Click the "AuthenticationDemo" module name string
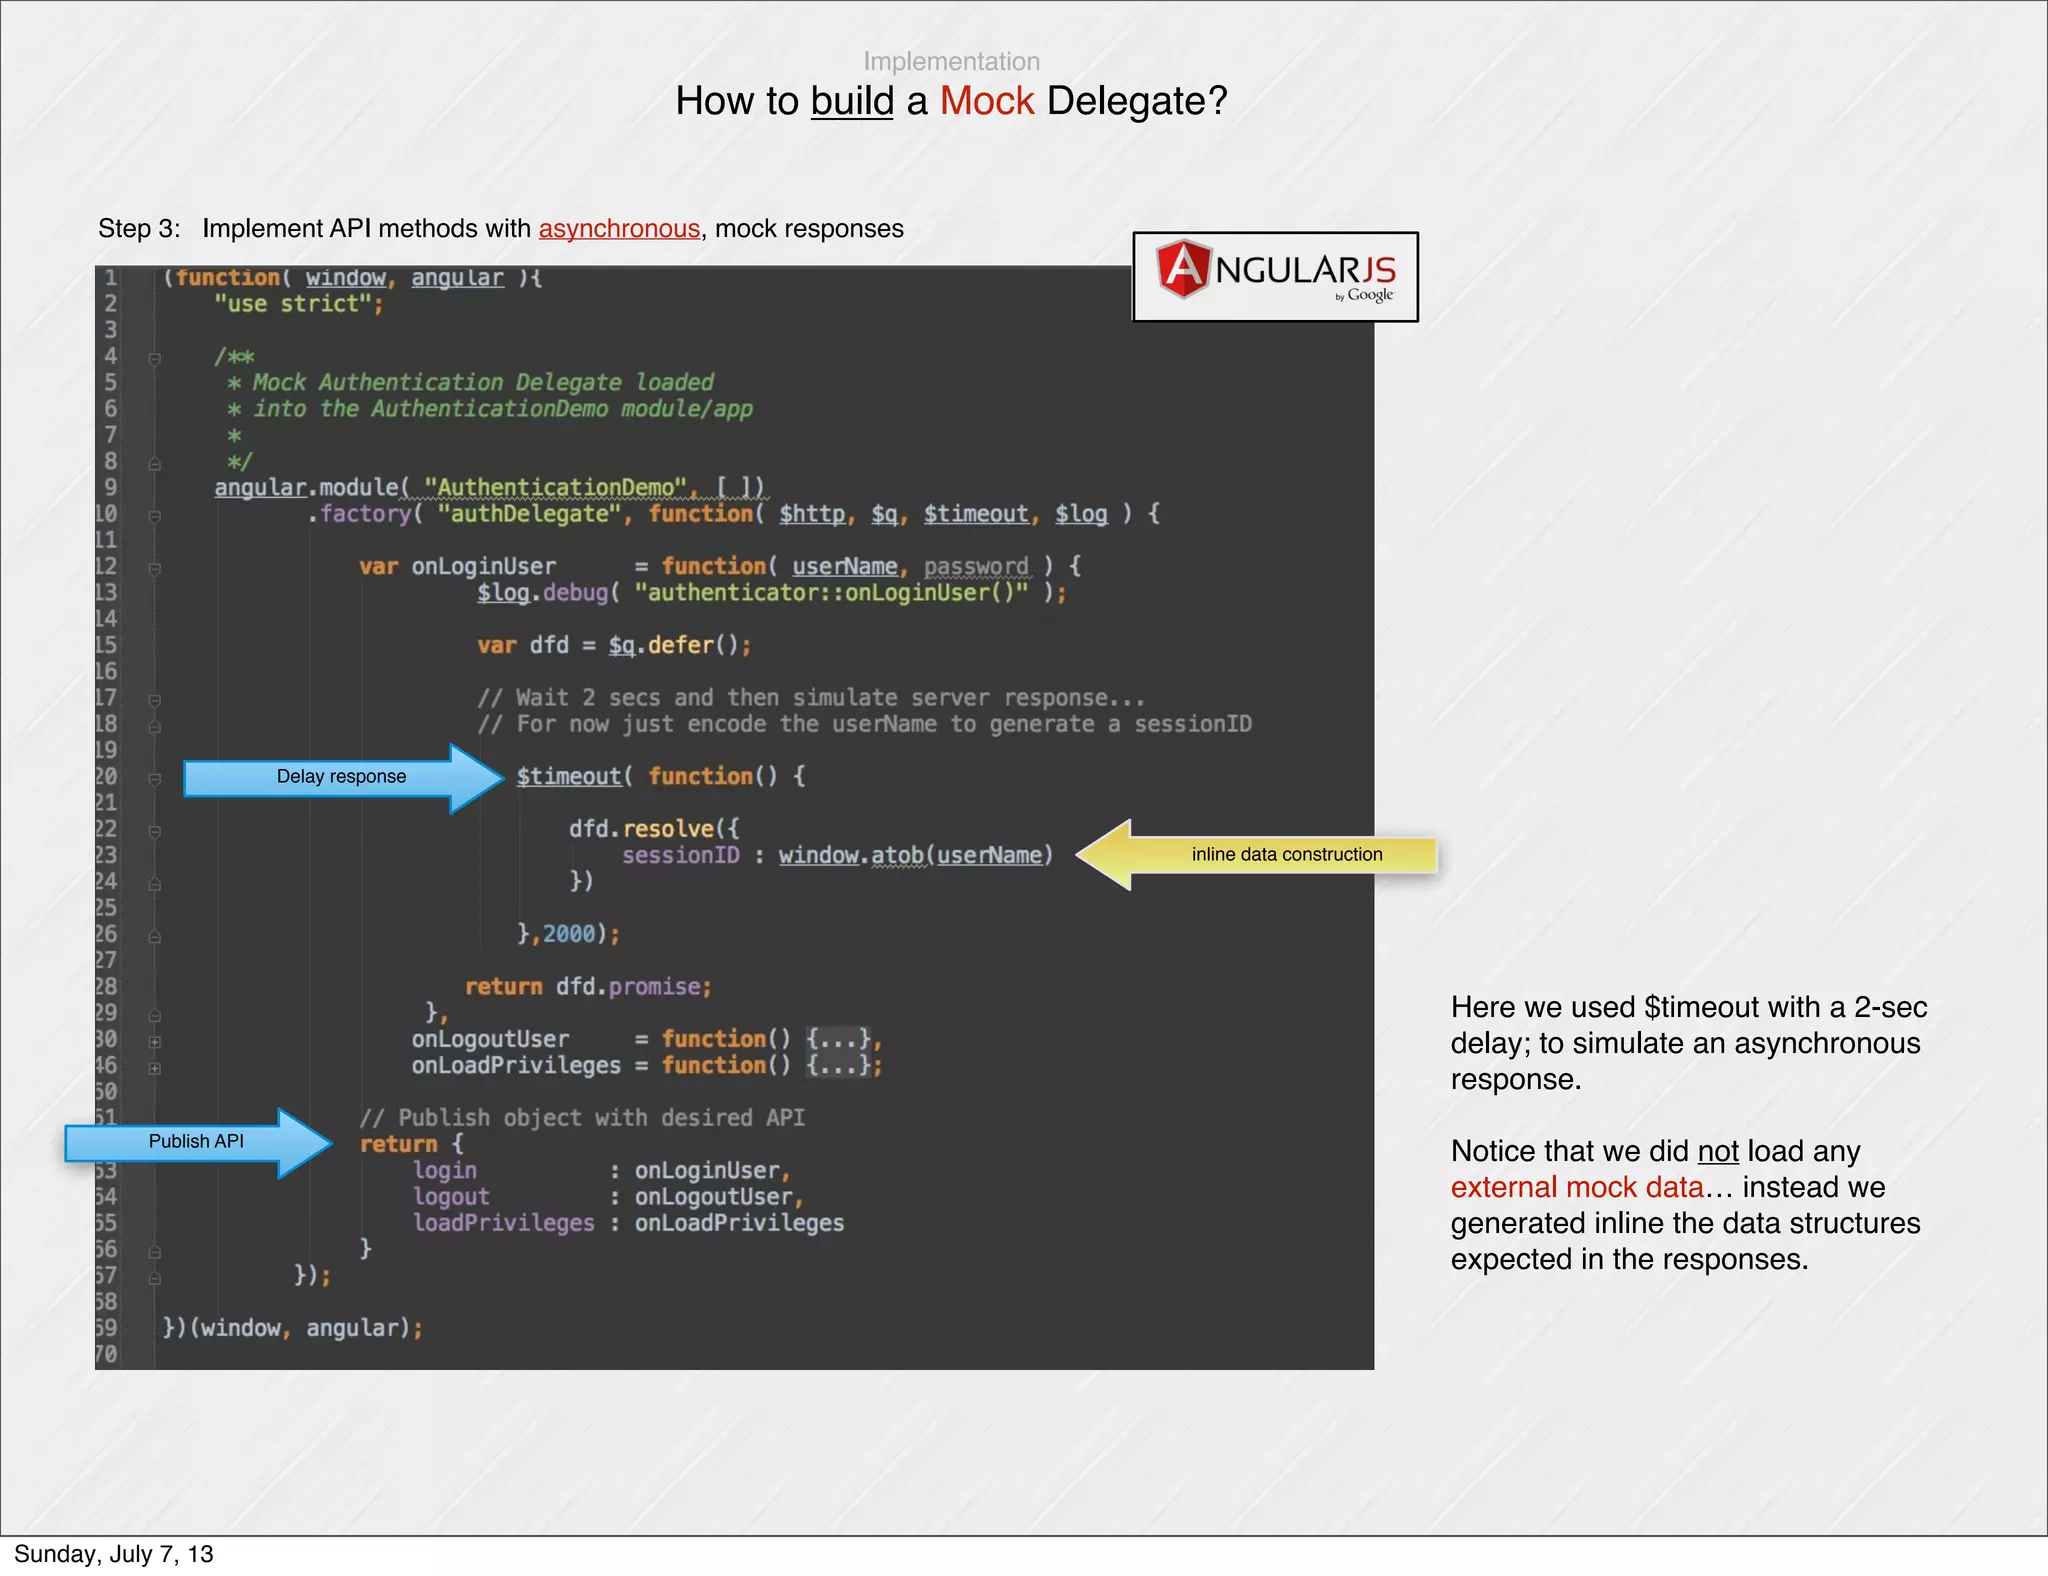 click(555, 487)
